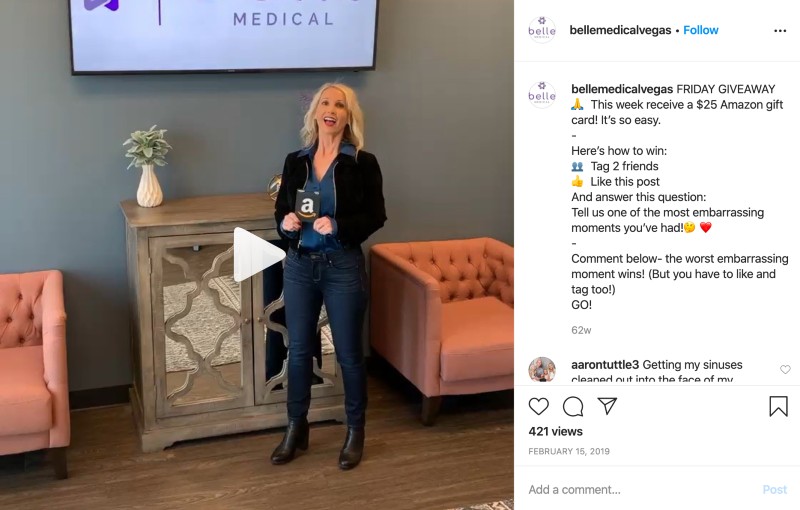The height and width of the screenshot is (510, 800).
Task: Click the 421 views count
Action: [555, 431]
